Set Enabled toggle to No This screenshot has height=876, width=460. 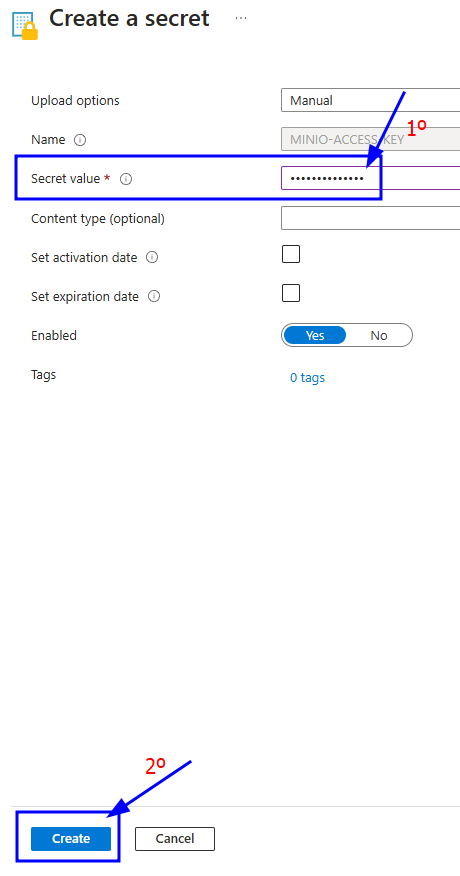(378, 335)
